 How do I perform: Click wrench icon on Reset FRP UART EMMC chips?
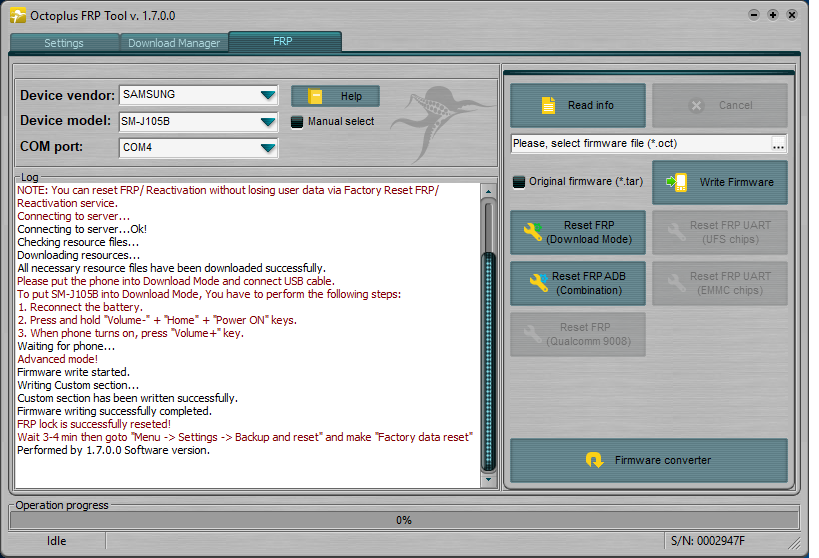676,282
